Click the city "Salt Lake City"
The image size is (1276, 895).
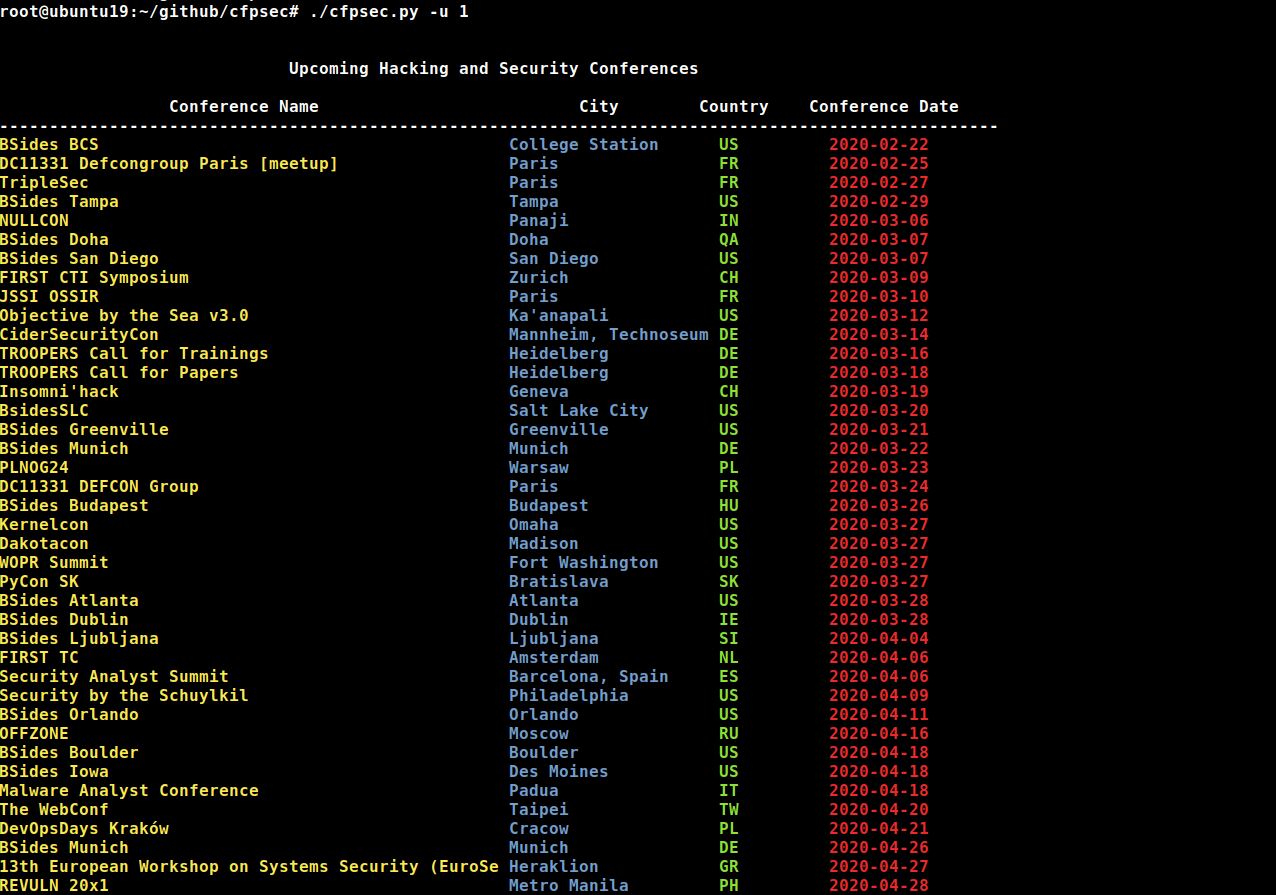579,410
